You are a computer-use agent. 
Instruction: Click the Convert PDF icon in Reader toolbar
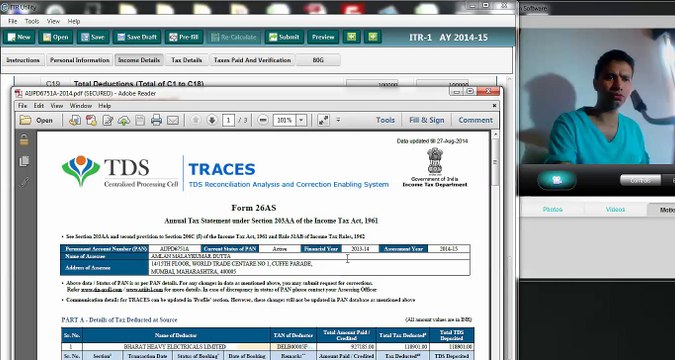point(91,120)
